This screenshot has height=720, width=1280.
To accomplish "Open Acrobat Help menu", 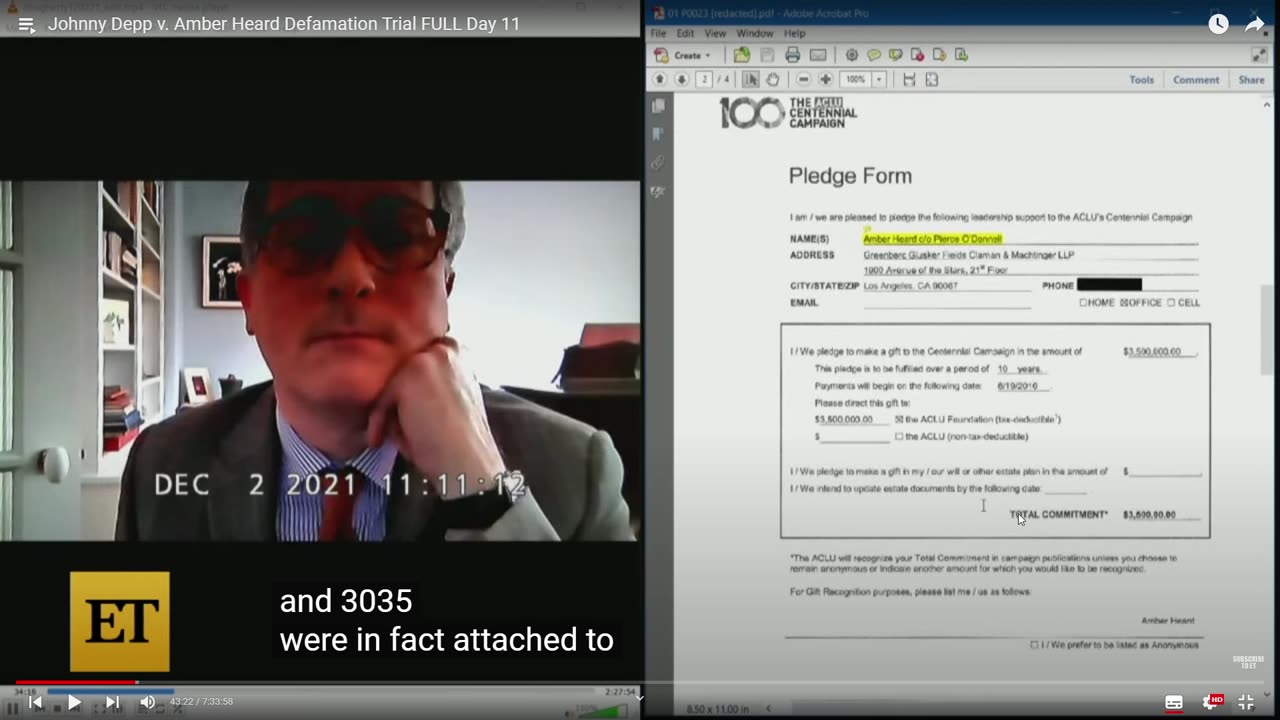I will coord(794,33).
